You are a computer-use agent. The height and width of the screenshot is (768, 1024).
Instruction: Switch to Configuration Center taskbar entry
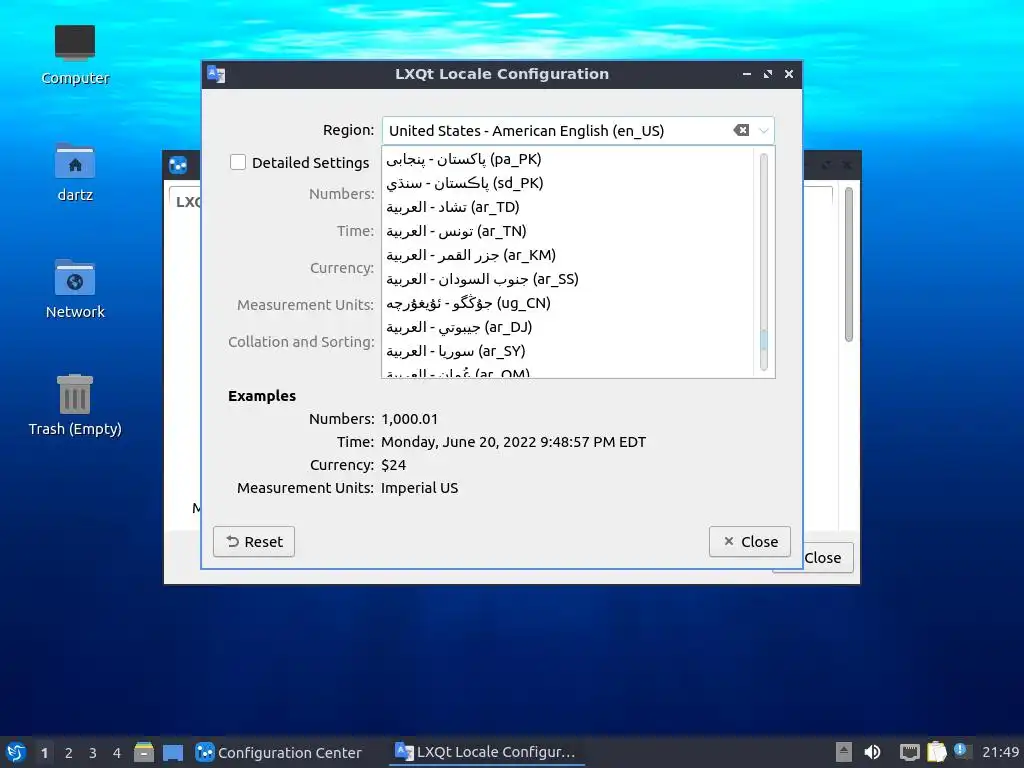[279, 752]
